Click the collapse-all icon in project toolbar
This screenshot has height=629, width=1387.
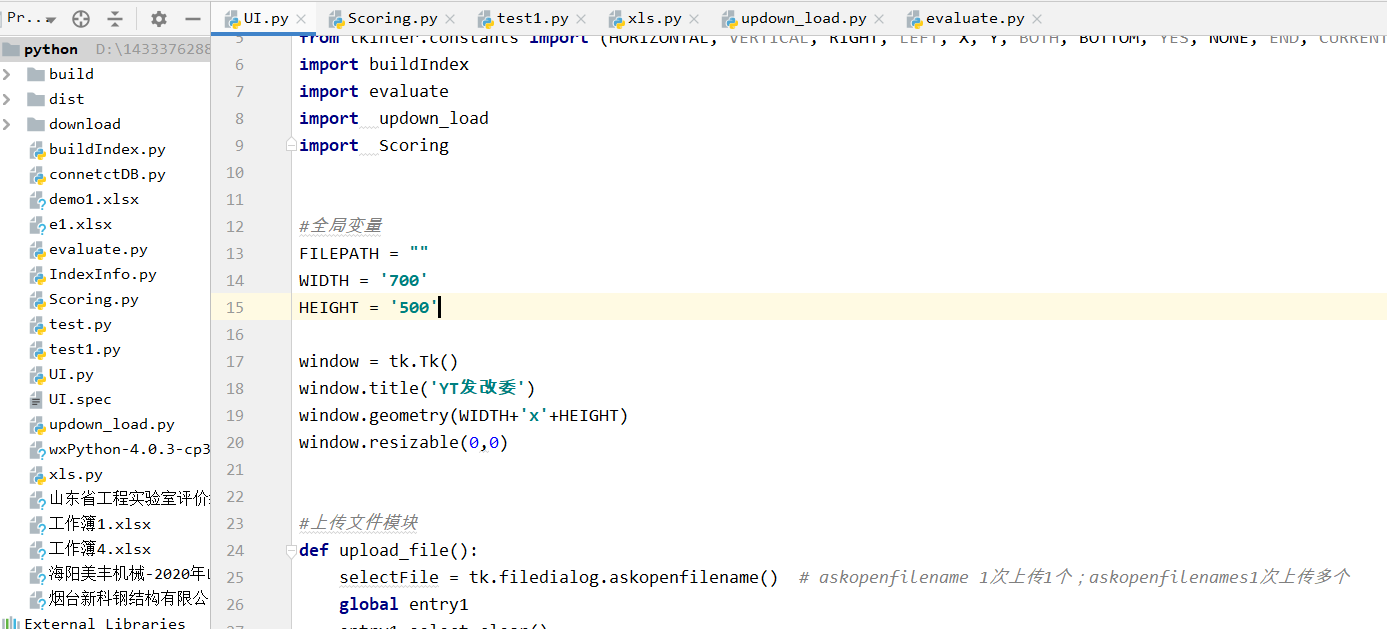116,18
